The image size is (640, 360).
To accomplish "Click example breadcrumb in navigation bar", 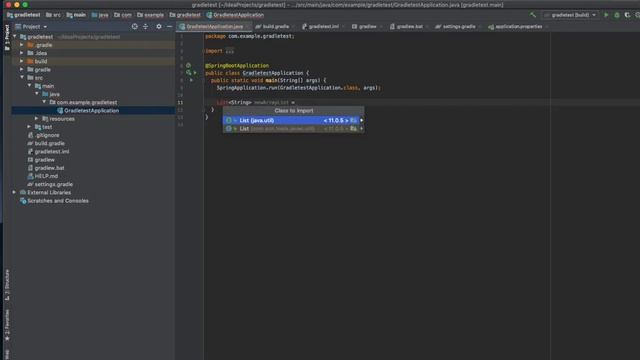I will click(150, 15).
